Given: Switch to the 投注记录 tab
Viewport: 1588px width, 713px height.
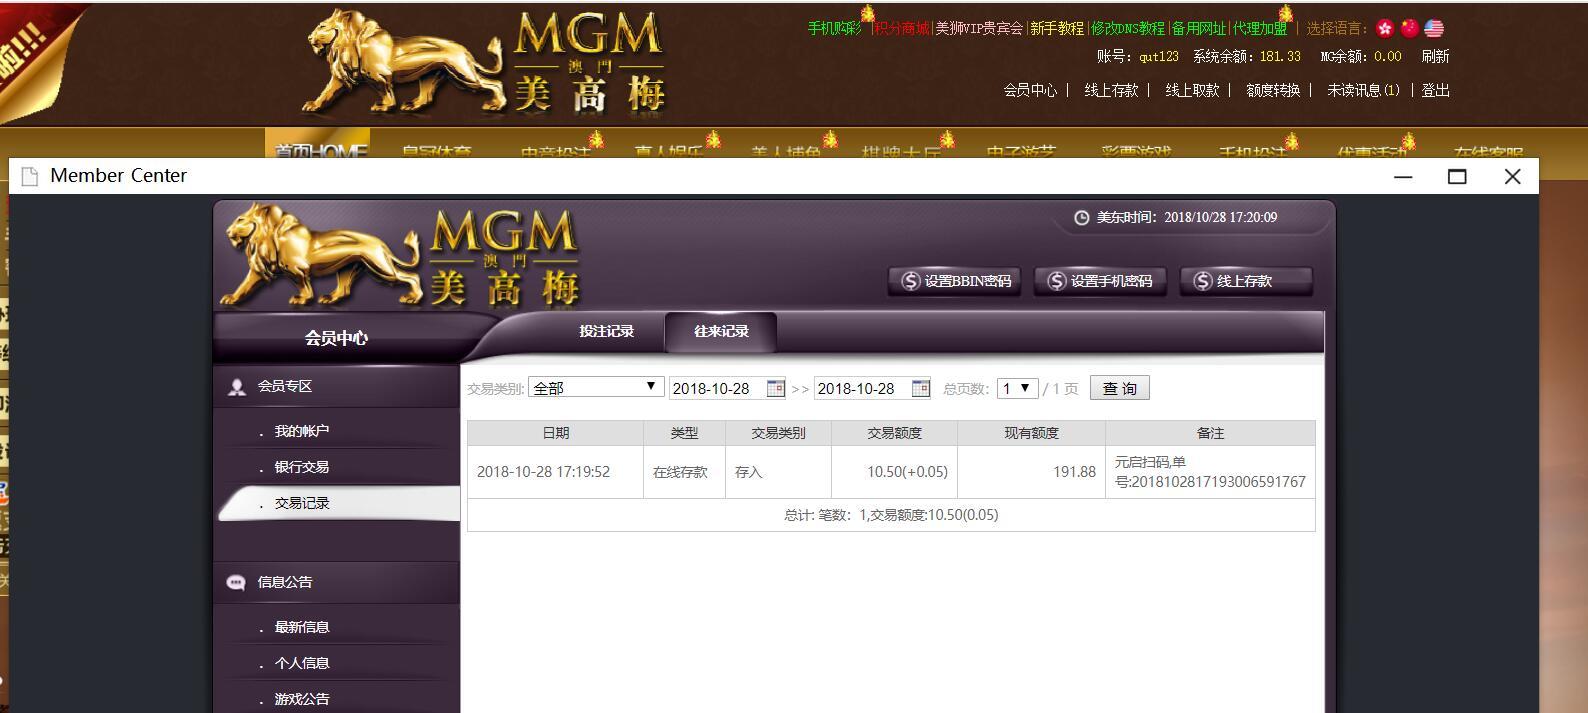Looking at the screenshot, I should (x=606, y=331).
